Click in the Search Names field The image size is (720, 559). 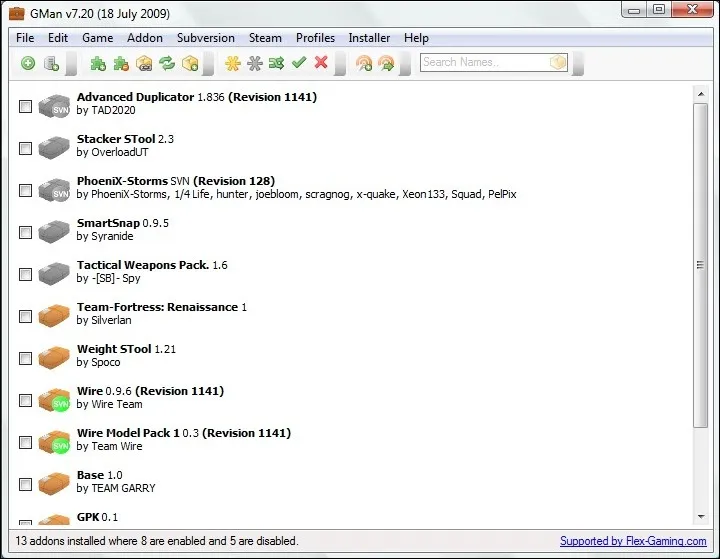click(x=483, y=62)
